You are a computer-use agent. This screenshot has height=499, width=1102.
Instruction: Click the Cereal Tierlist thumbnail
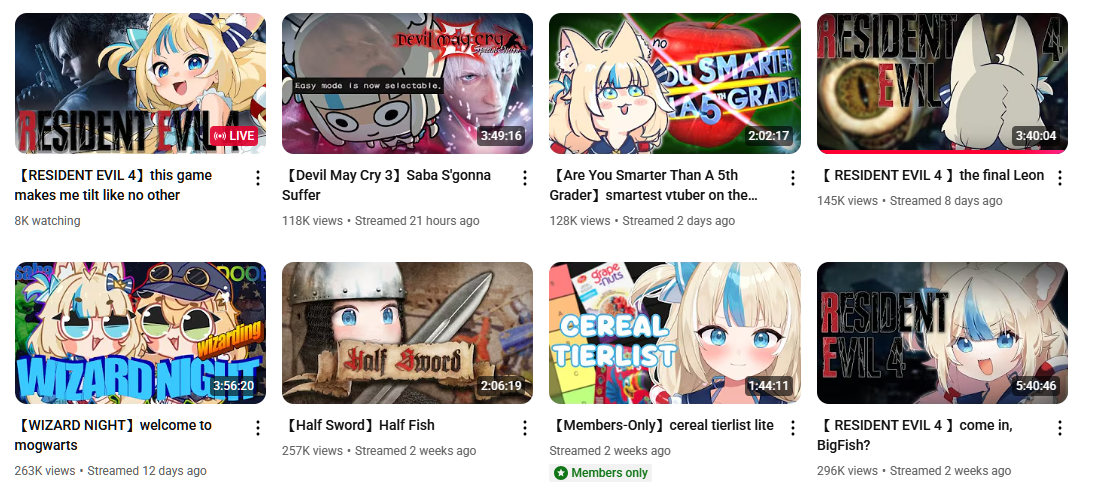(x=675, y=333)
